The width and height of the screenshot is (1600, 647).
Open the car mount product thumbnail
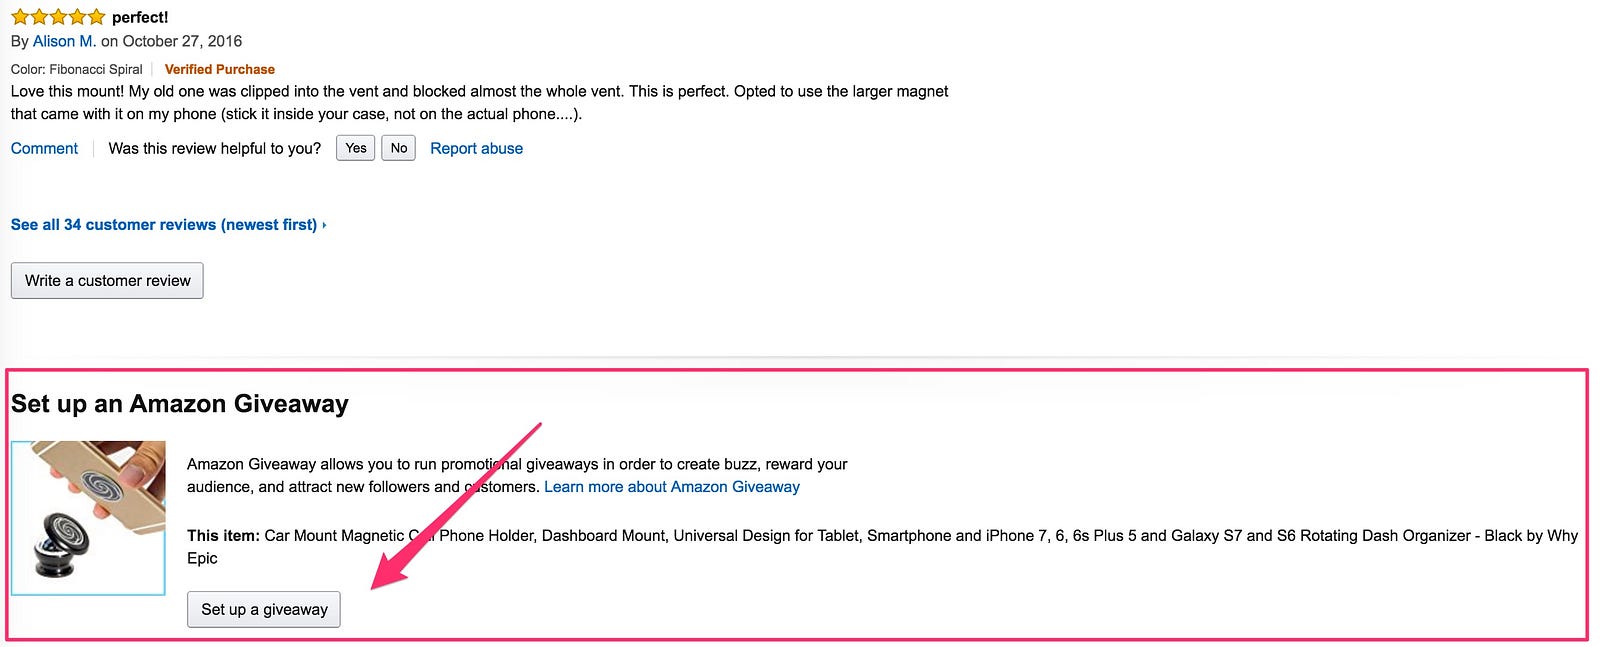click(x=88, y=518)
